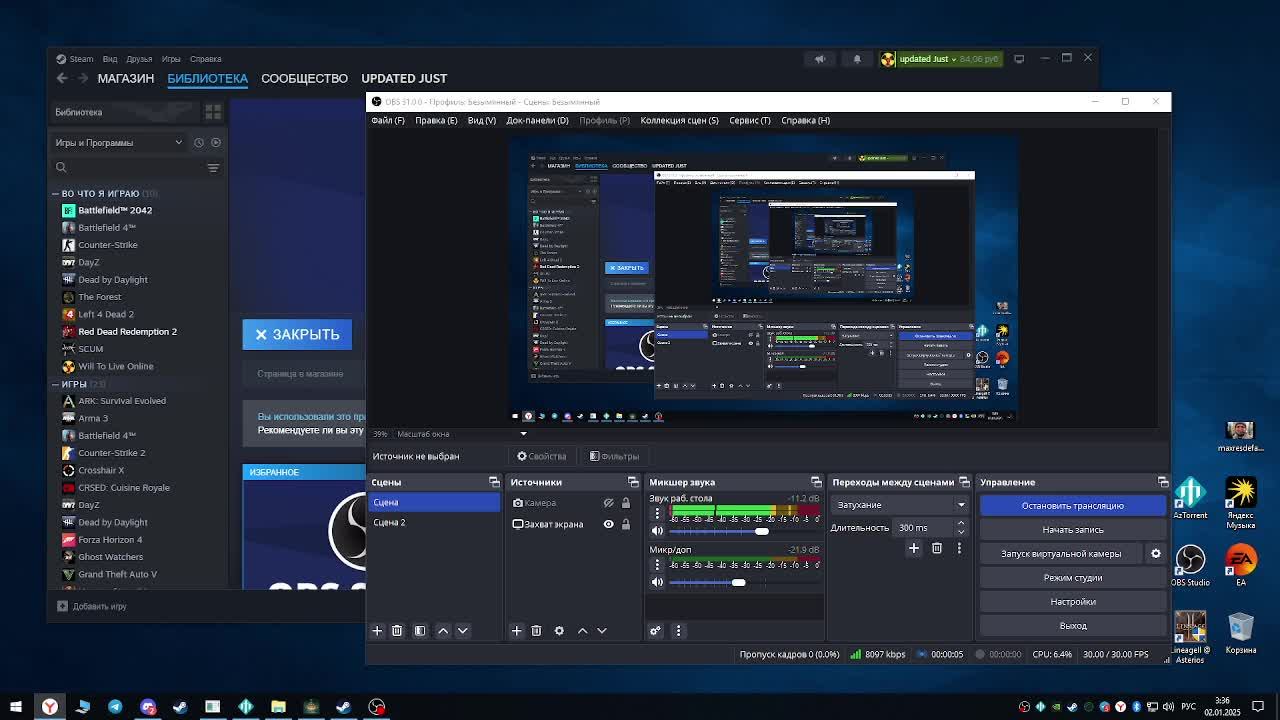Switch to Steam МАГАЗИН tab
This screenshot has height=720, width=1280.
(x=126, y=78)
